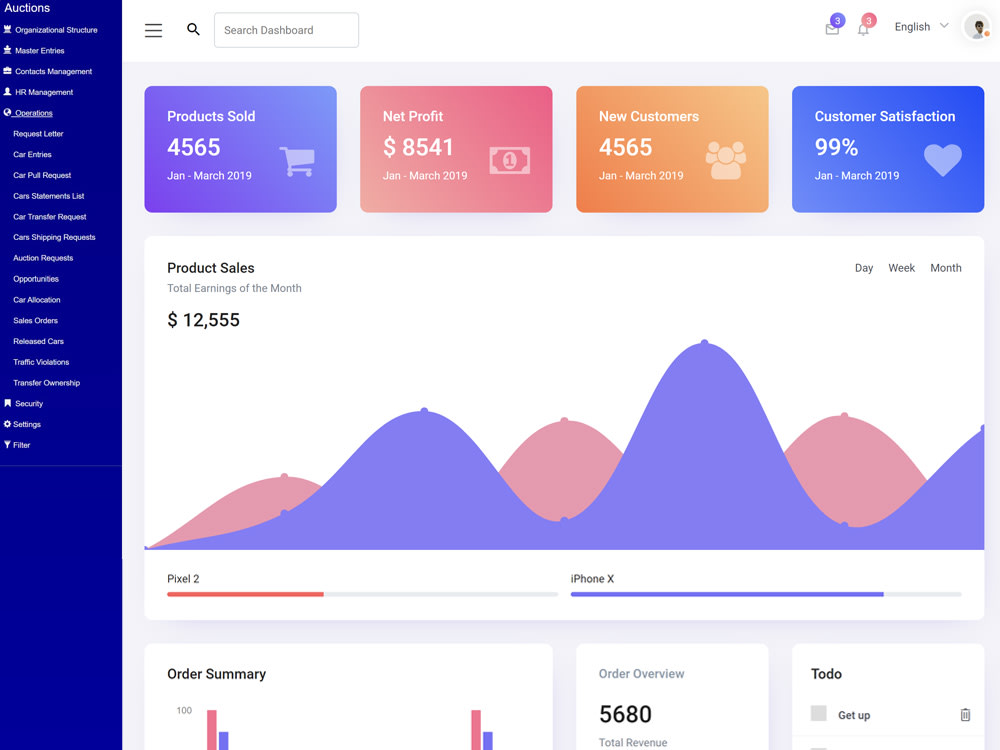
Task: Click the heart icon on Customer Satisfaction
Action: [x=943, y=159]
